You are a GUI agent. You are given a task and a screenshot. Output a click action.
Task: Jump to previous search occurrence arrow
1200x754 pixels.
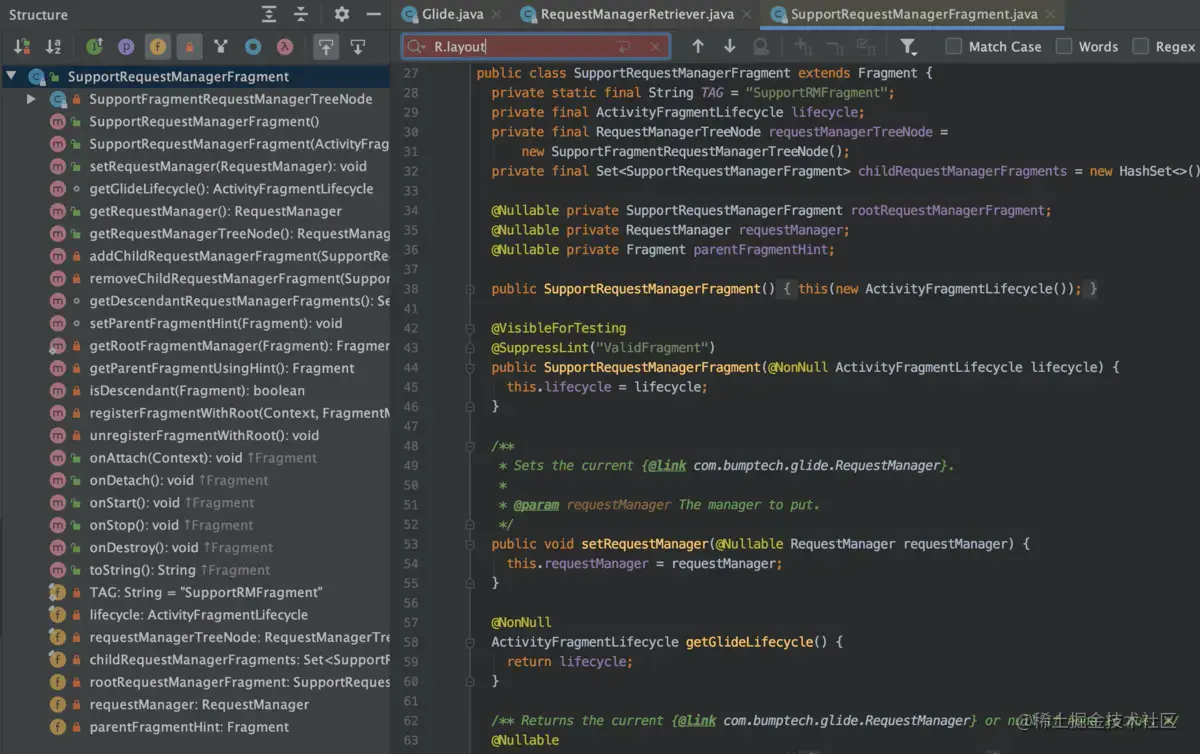coord(698,47)
